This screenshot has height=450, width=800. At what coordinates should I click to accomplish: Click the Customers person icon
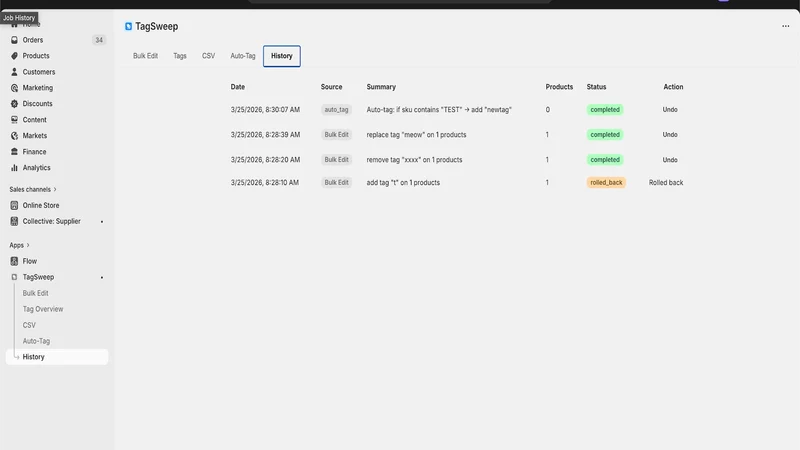pyautogui.click(x=14, y=72)
